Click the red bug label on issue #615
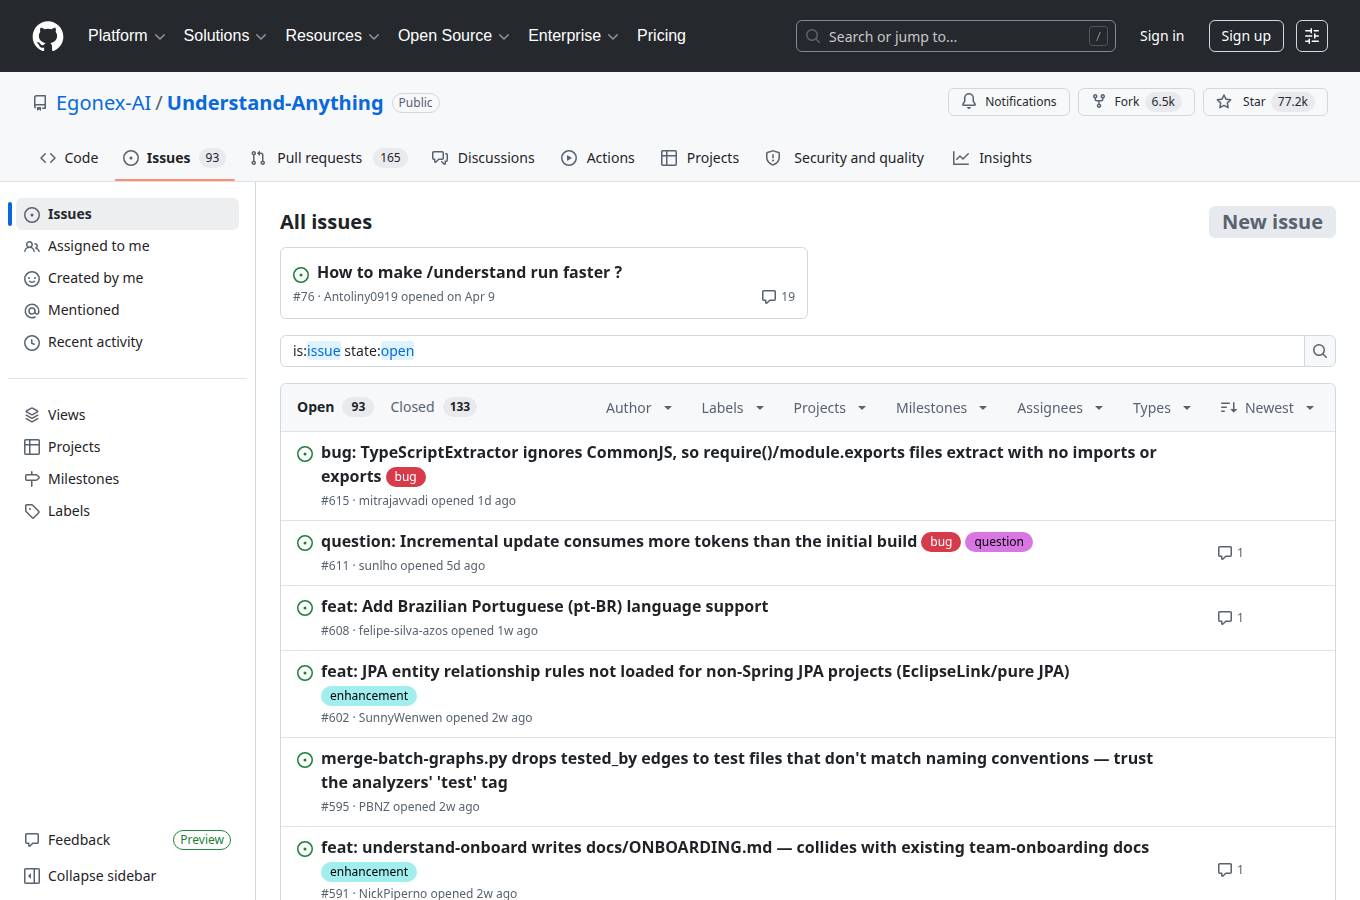The image size is (1360, 900). (x=406, y=477)
